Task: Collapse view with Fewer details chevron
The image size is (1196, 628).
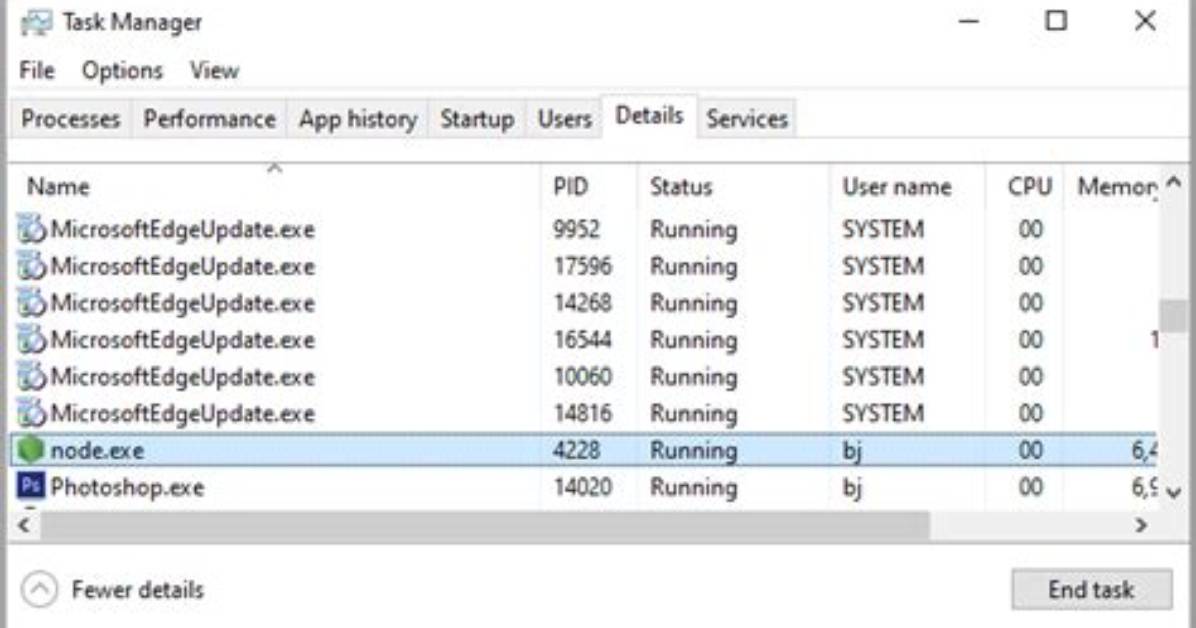Action: point(39,589)
